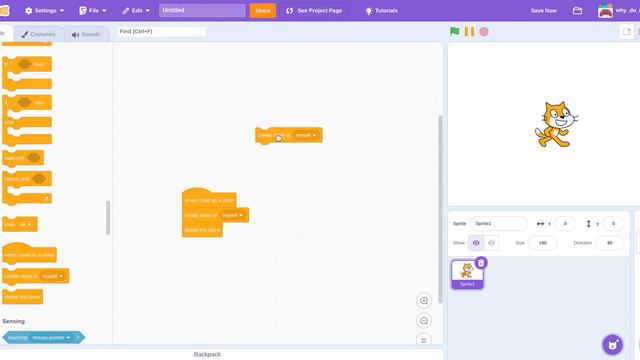Click Save Now
Viewport: 640px width, 360px height.
click(x=544, y=11)
